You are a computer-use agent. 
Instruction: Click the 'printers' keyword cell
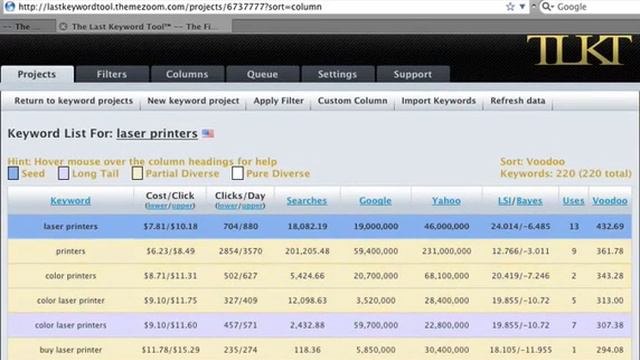click(x=71, y=251)
